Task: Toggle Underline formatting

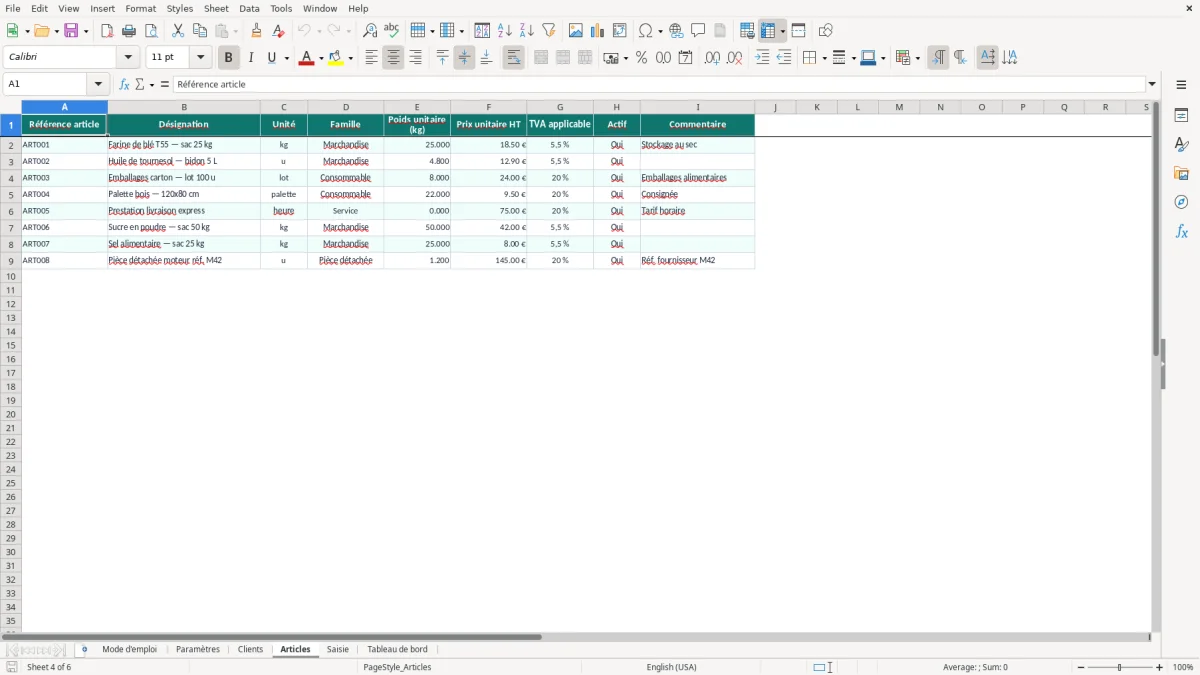Action: 270,58
